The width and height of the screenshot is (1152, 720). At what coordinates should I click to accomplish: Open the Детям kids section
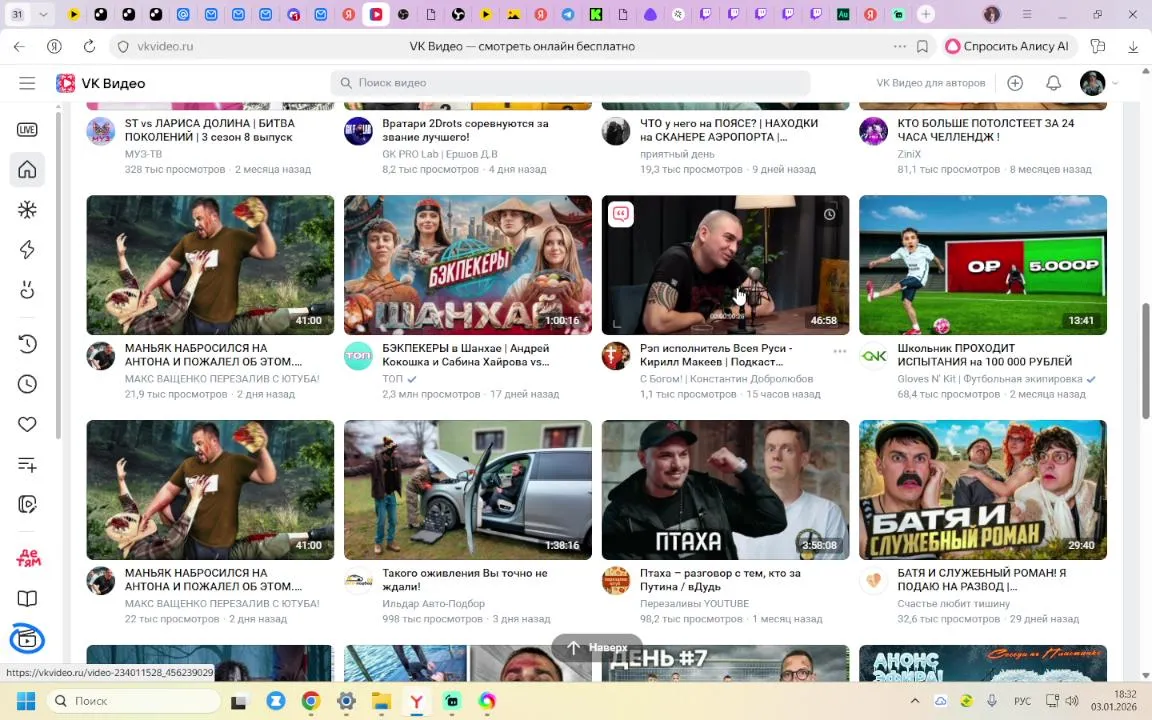tap(29, 558)
